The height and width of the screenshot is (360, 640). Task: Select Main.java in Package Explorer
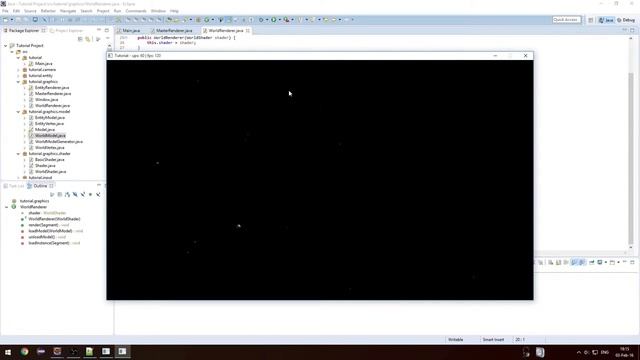tap(43, 64)
